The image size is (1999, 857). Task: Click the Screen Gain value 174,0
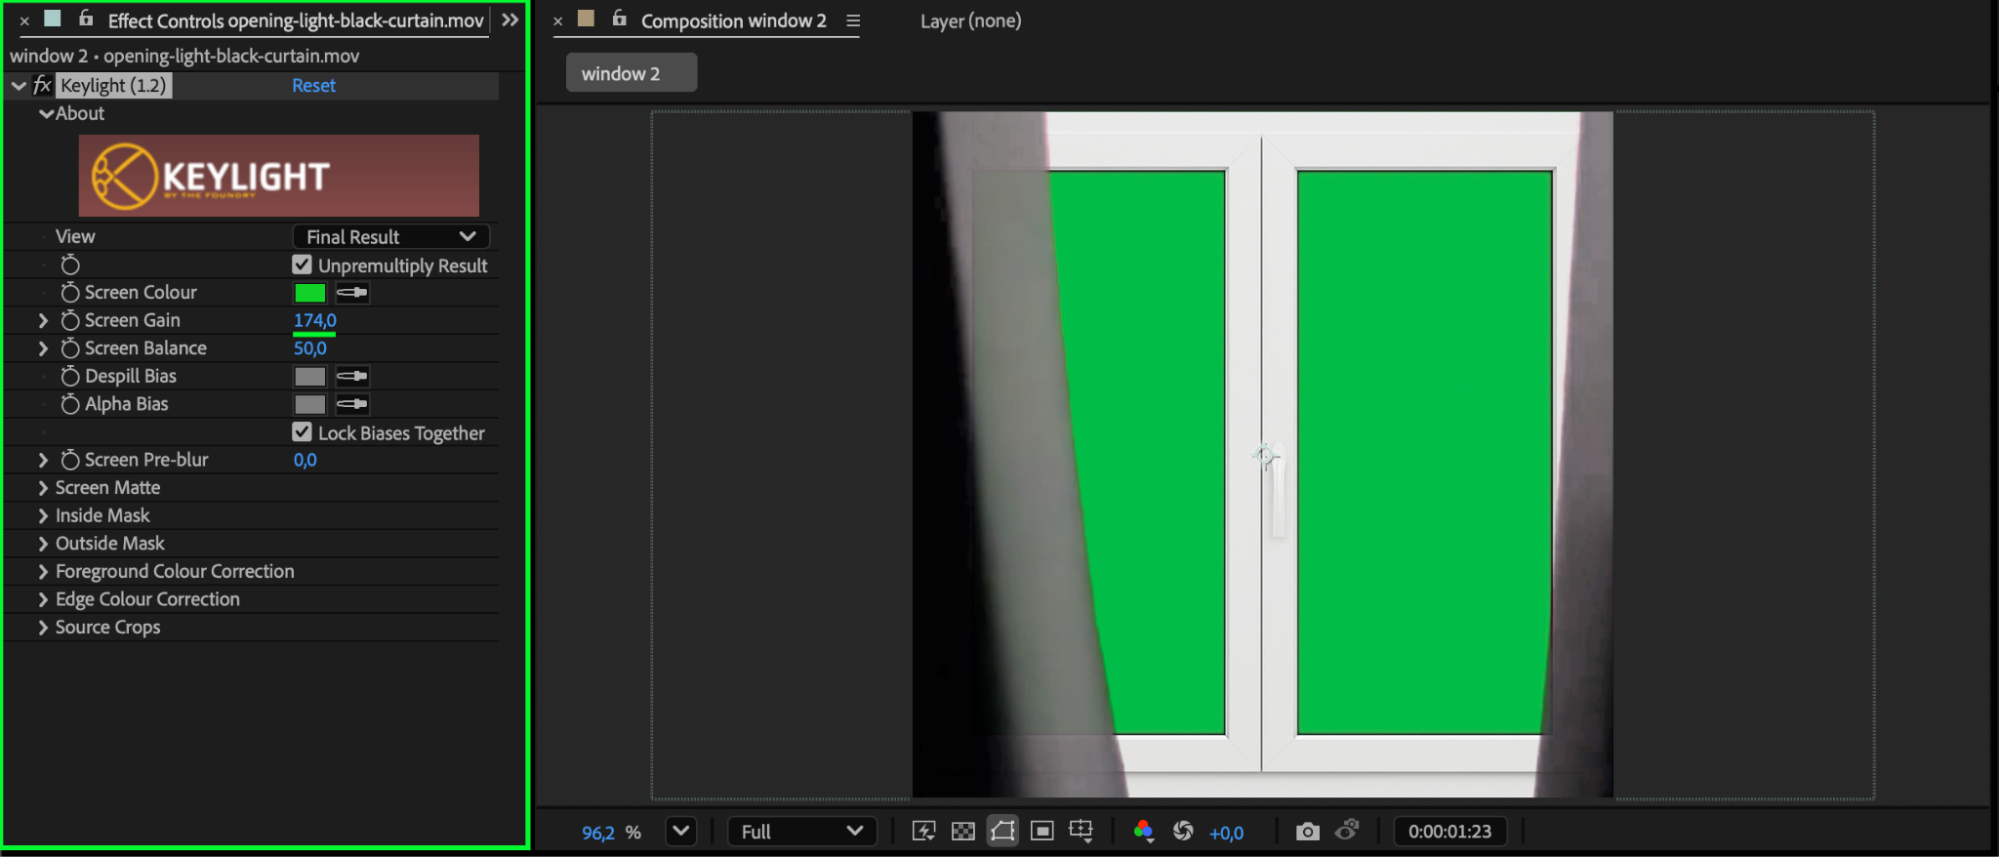coord(314,320)
